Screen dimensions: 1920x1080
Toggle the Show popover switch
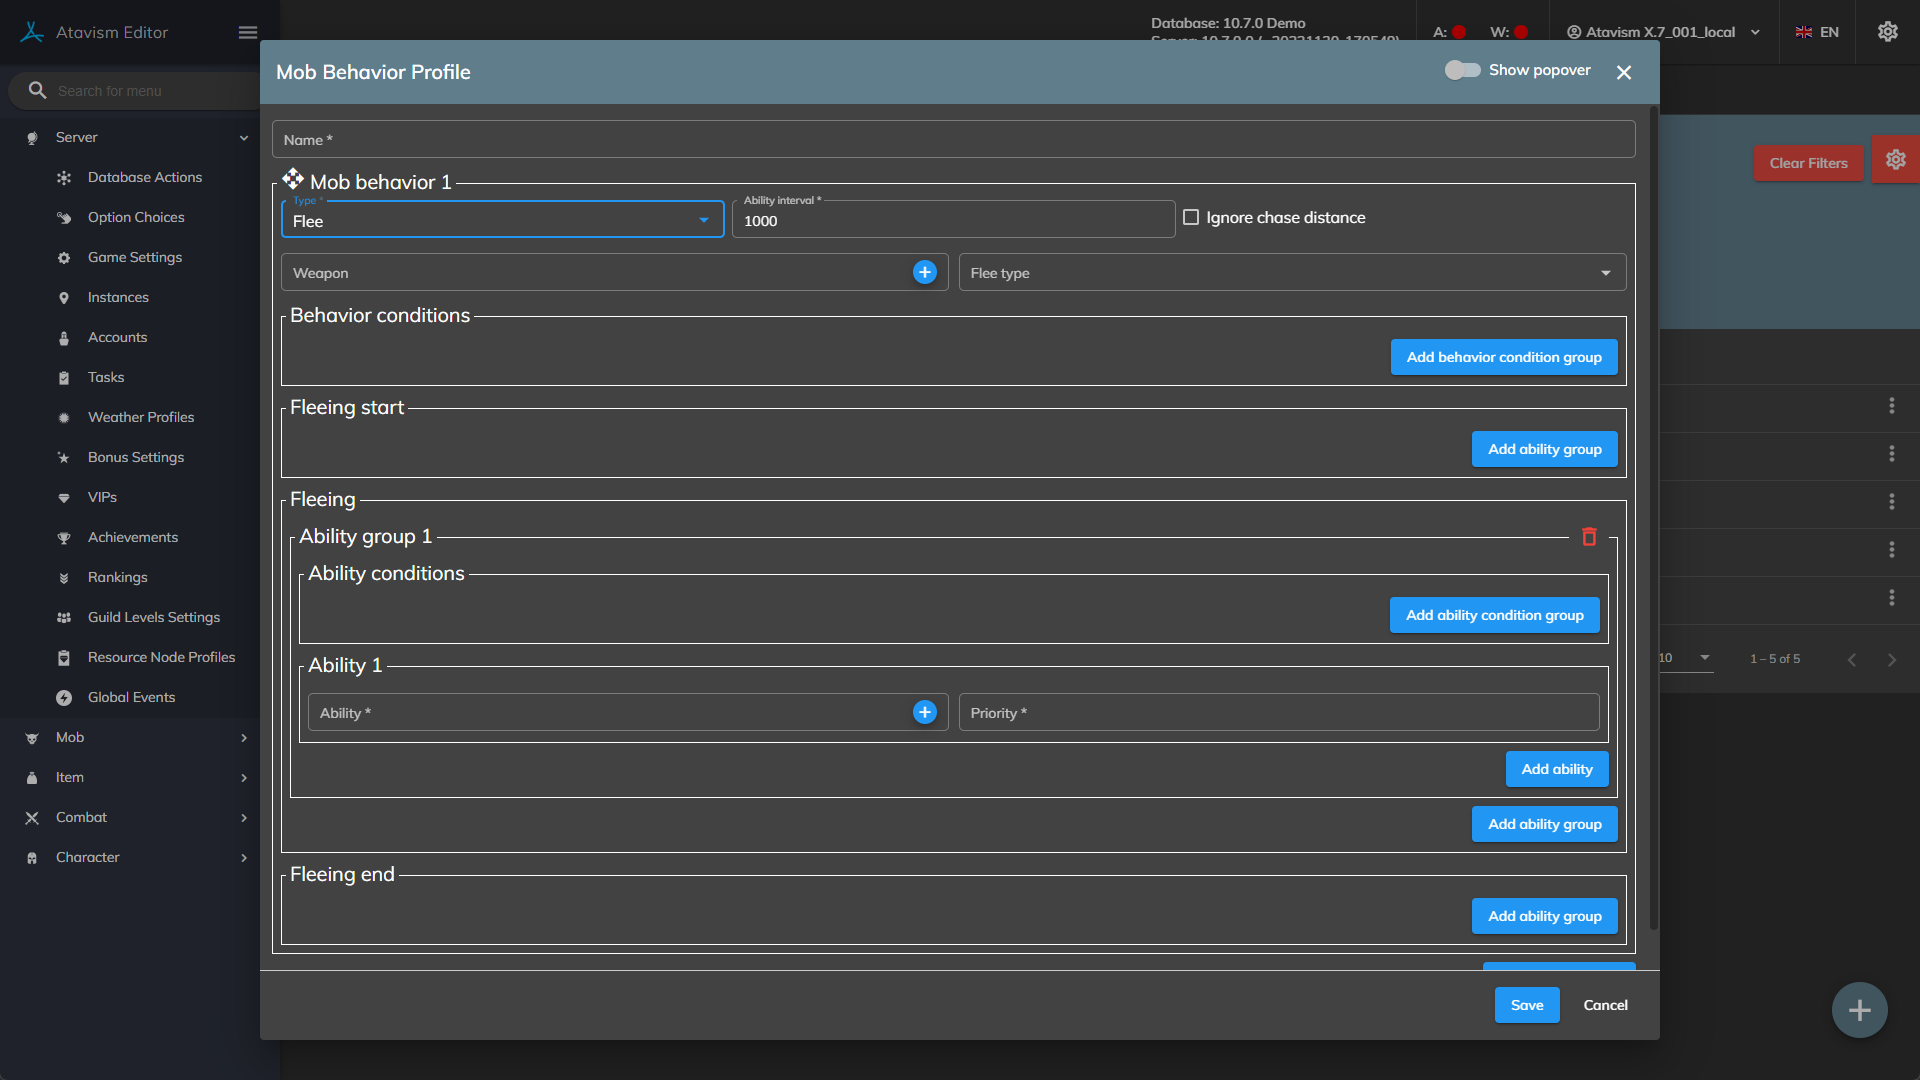tap(1462, 70)
